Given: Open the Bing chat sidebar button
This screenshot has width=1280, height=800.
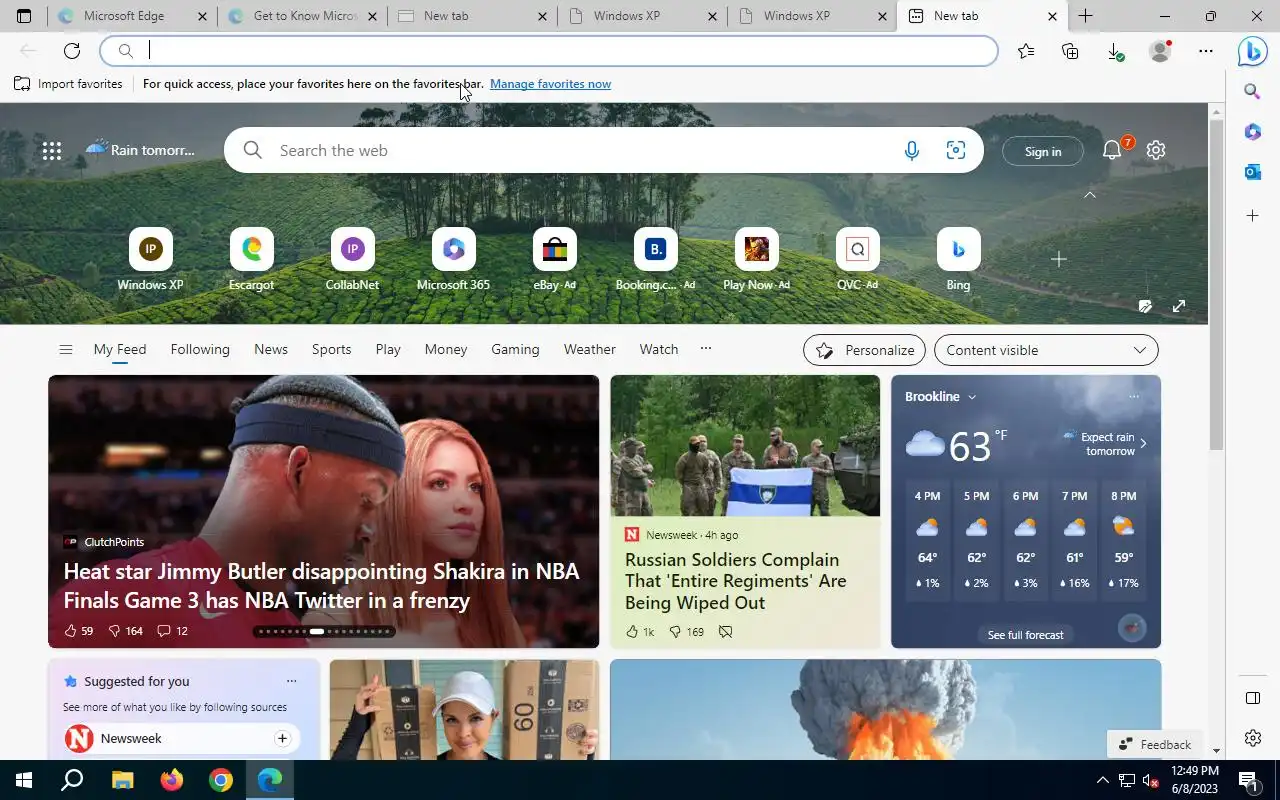Looking at the screenshot, I should pos(1252,51).
